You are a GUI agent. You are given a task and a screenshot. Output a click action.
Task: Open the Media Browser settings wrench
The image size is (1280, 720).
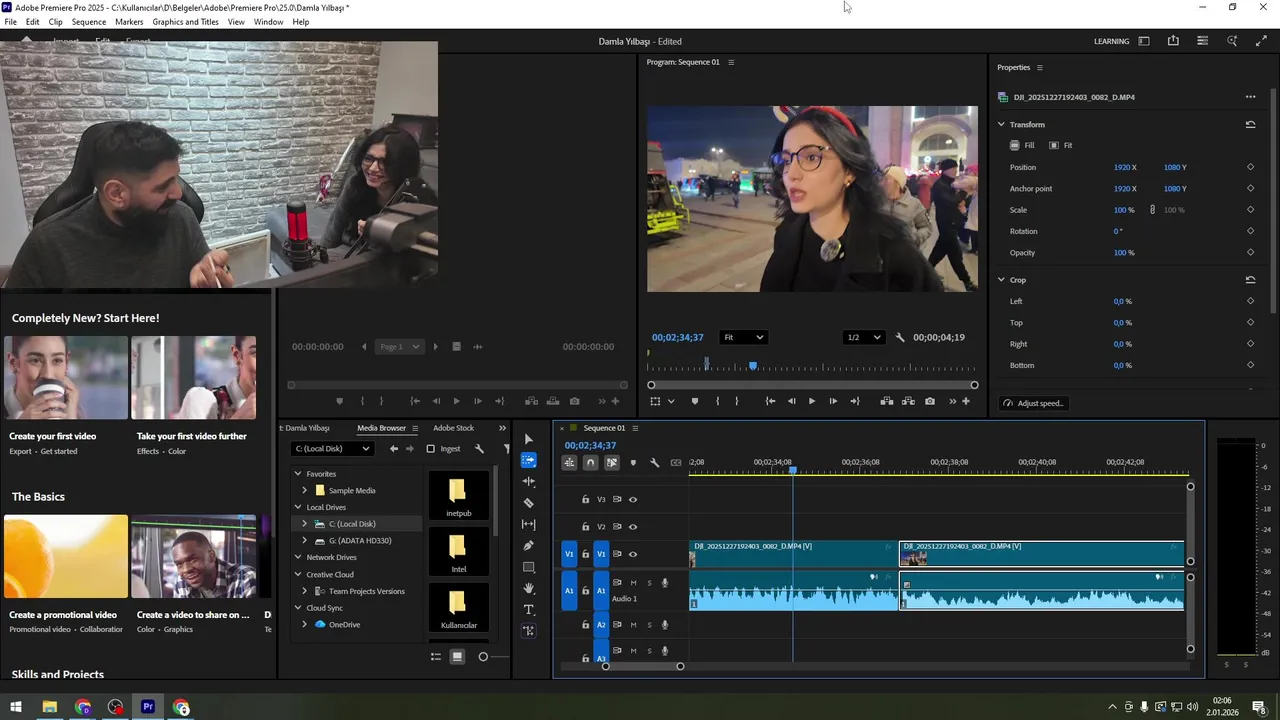479,449
